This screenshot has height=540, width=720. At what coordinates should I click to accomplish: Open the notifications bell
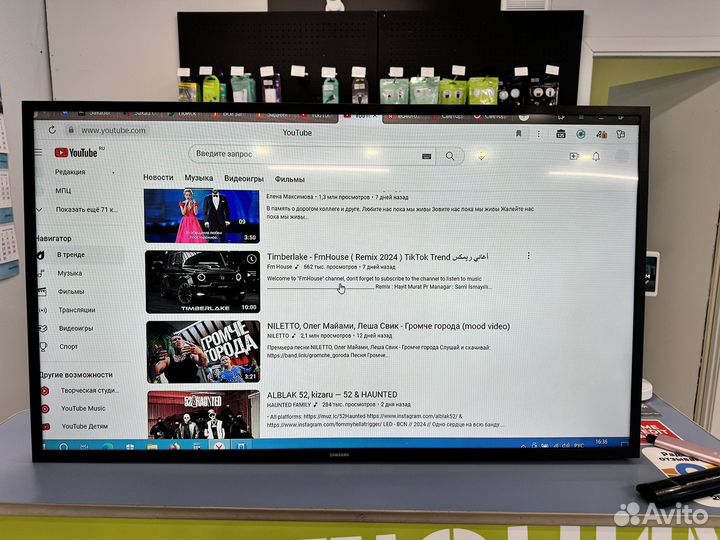(596, 157)
